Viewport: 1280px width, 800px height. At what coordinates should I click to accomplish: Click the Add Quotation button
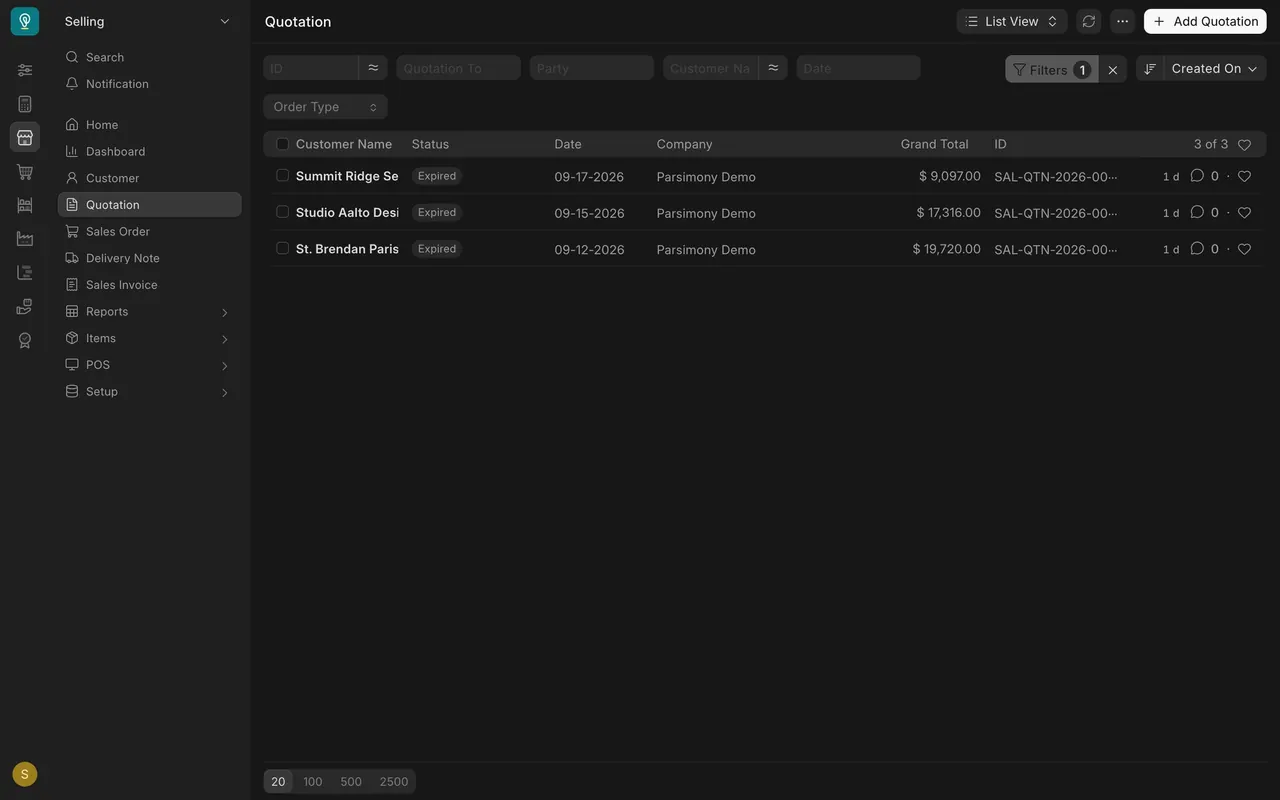[x=1205, y=21]
